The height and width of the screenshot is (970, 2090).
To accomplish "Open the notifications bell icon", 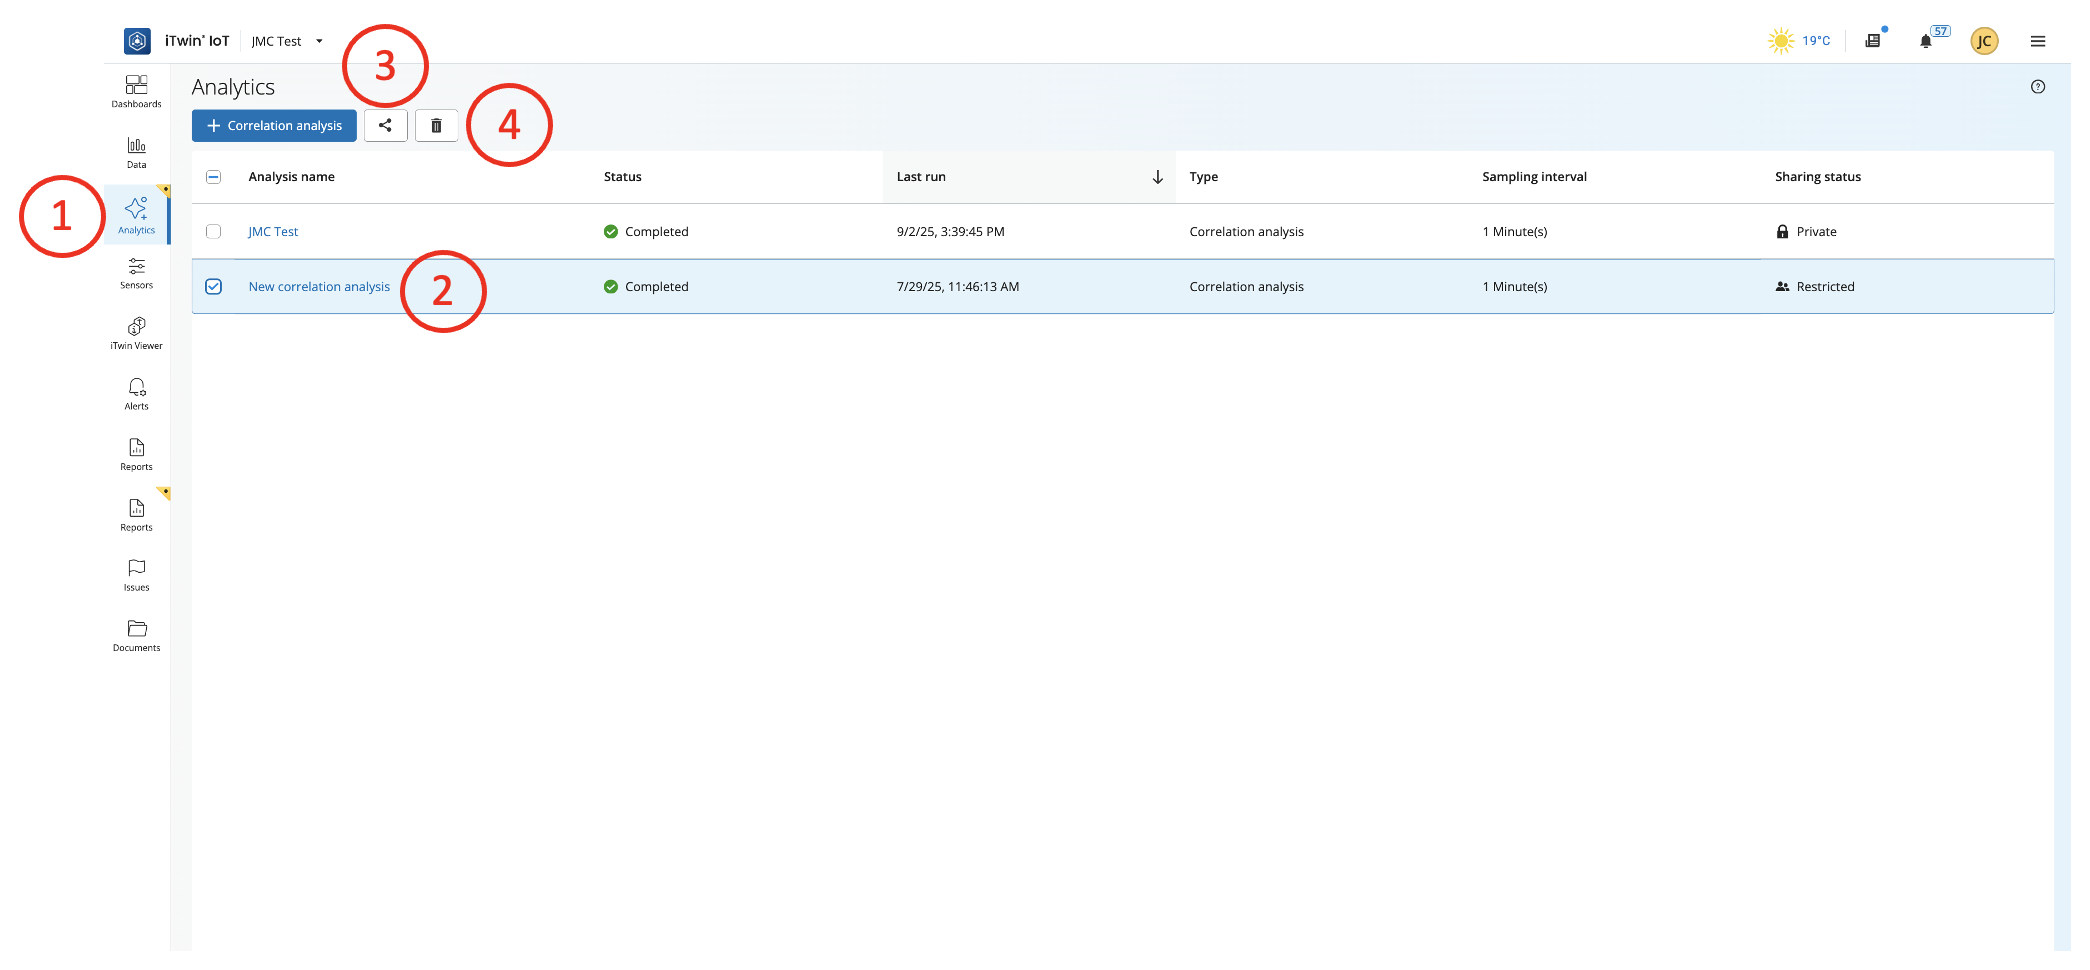I will click(1925, 41).
